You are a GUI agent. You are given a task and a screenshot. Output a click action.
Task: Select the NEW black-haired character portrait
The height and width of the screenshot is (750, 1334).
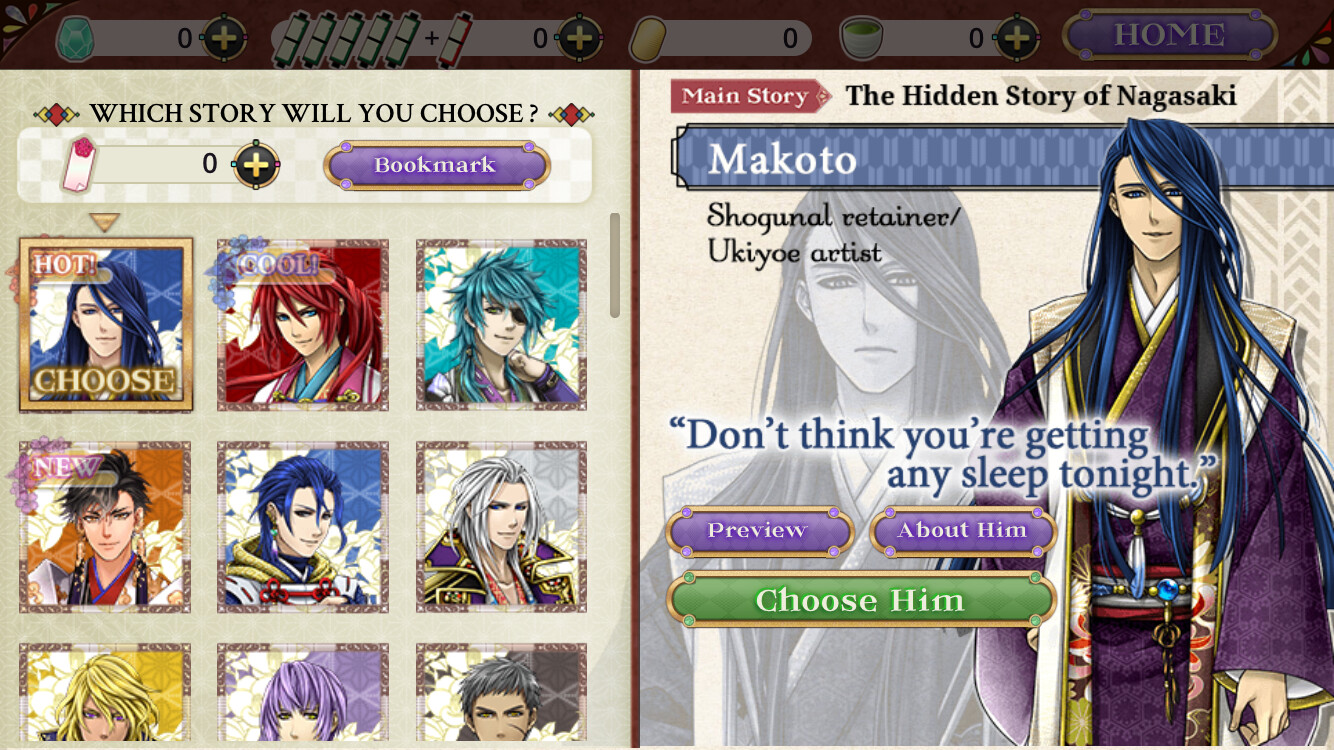coord(105,527)
